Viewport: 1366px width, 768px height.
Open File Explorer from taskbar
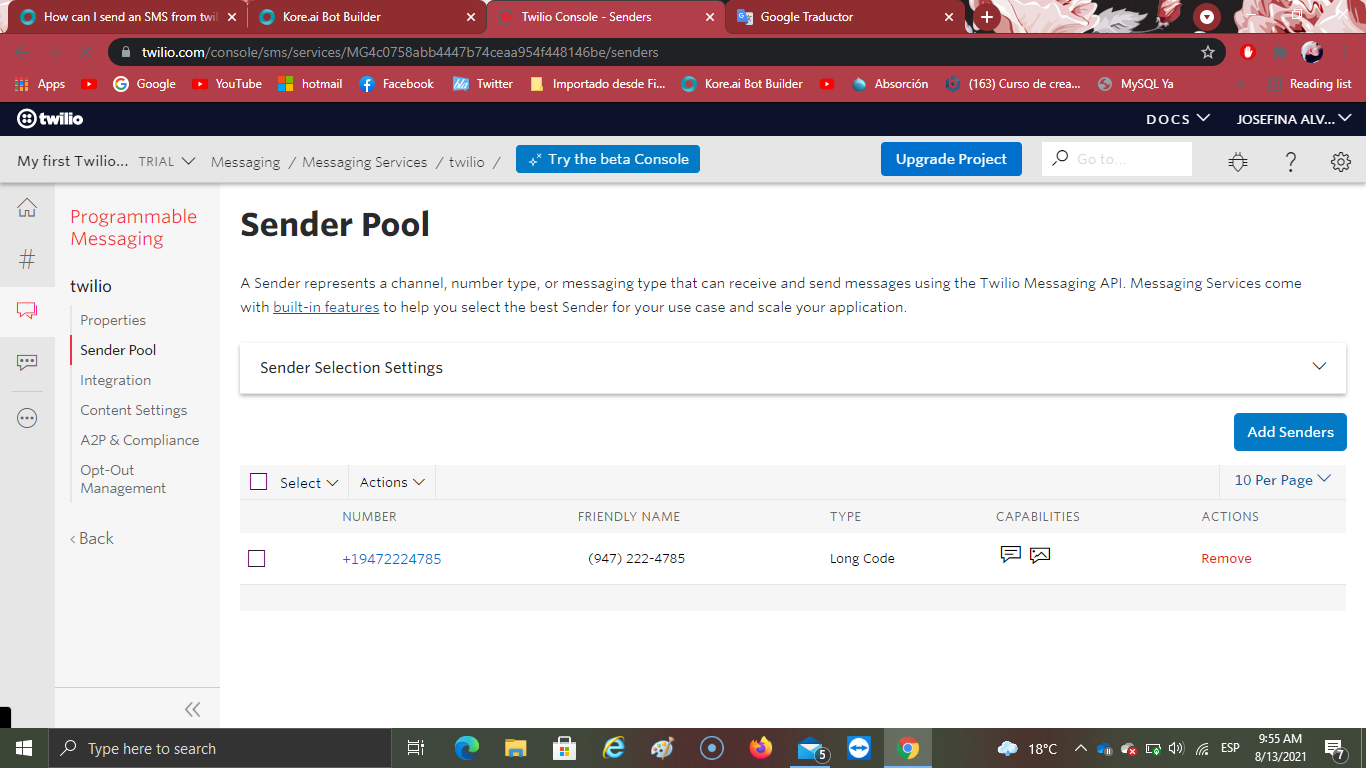pos(515,748)
